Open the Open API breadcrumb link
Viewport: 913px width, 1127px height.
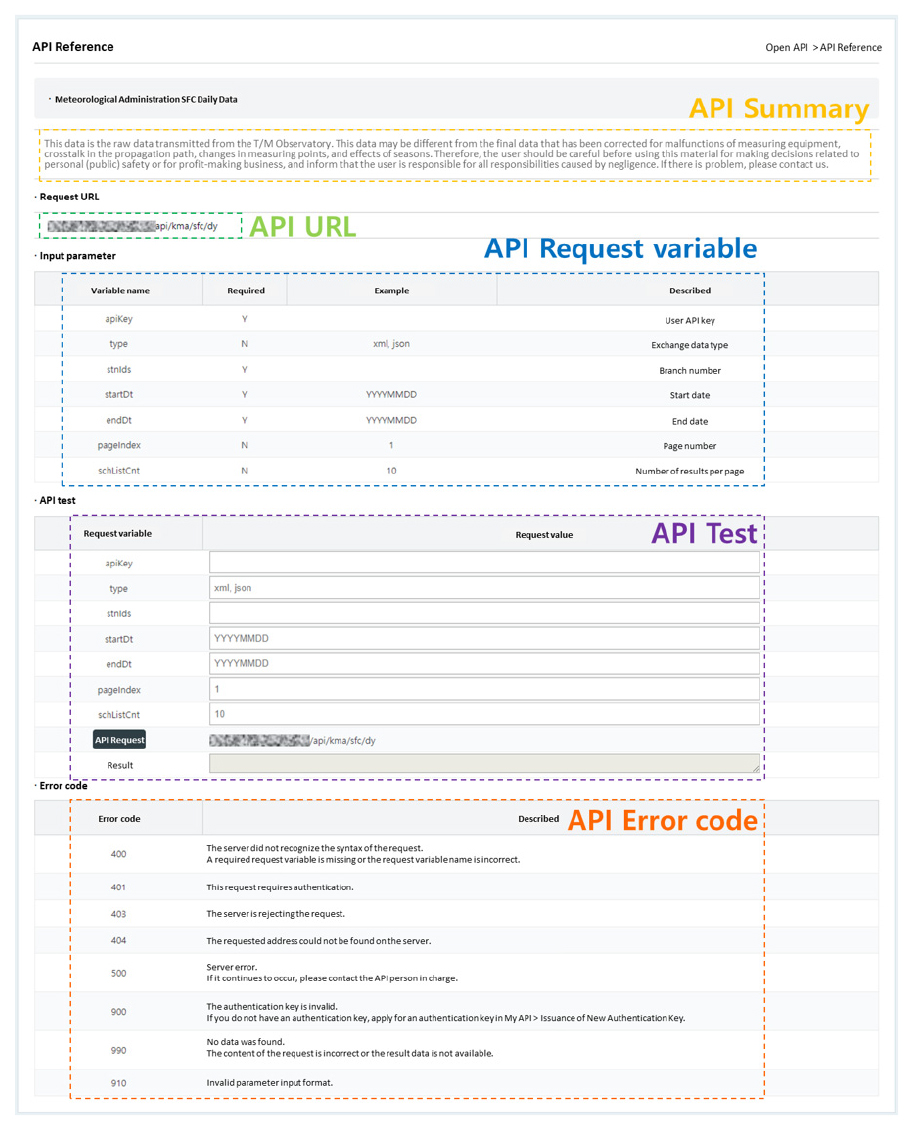click(786, 47)
